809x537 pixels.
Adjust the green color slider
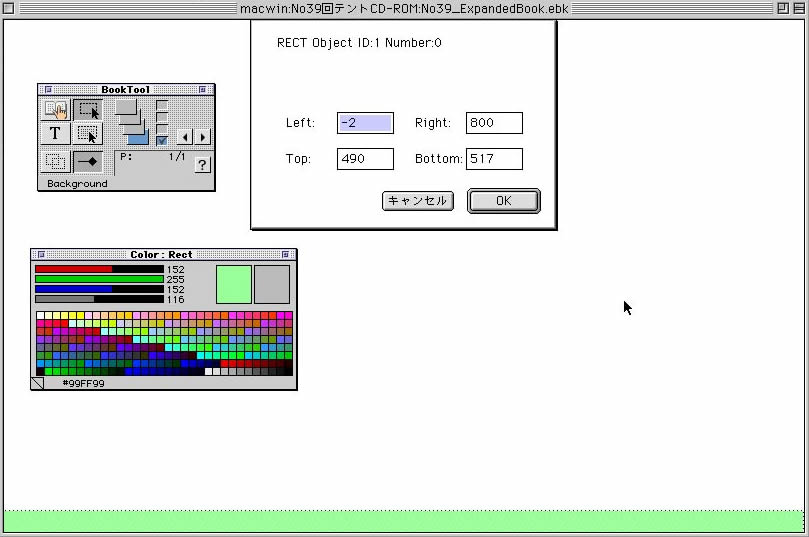coord(99,279)
